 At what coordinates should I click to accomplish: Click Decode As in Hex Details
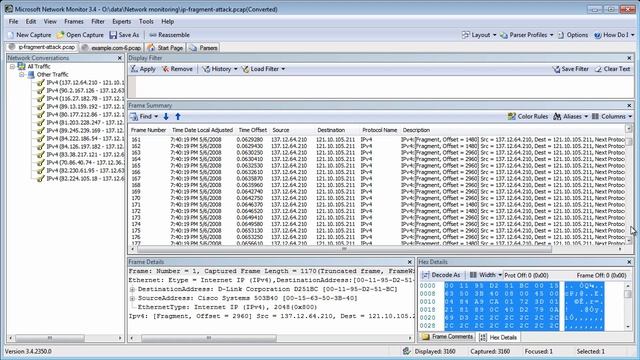[x=441, y=275]
